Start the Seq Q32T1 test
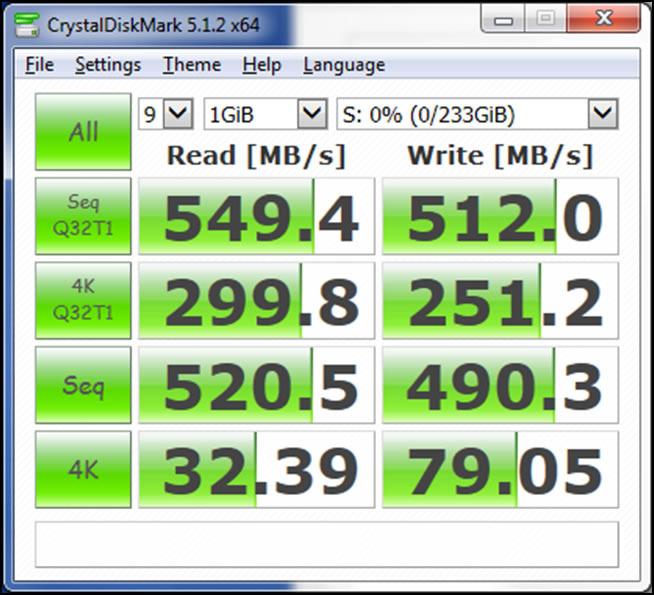This screenshot has width=654, height=595. tap(83, 216)
